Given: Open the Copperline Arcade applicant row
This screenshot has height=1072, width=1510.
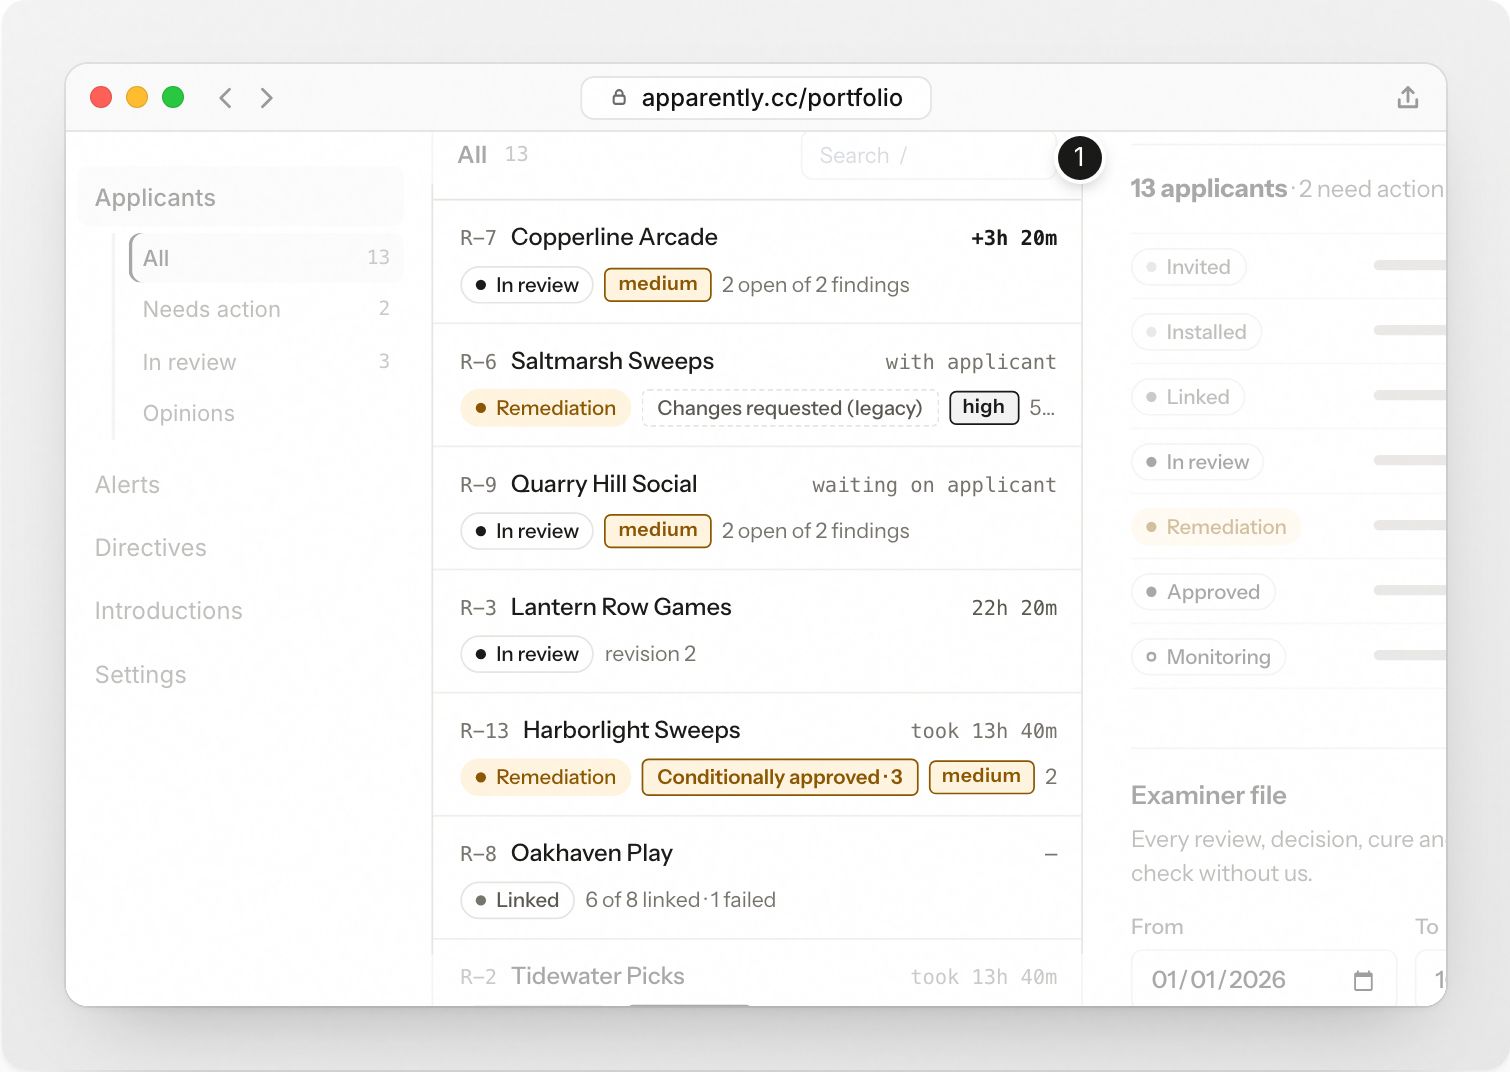Looking at the screenshot, I should pos(757,262).
